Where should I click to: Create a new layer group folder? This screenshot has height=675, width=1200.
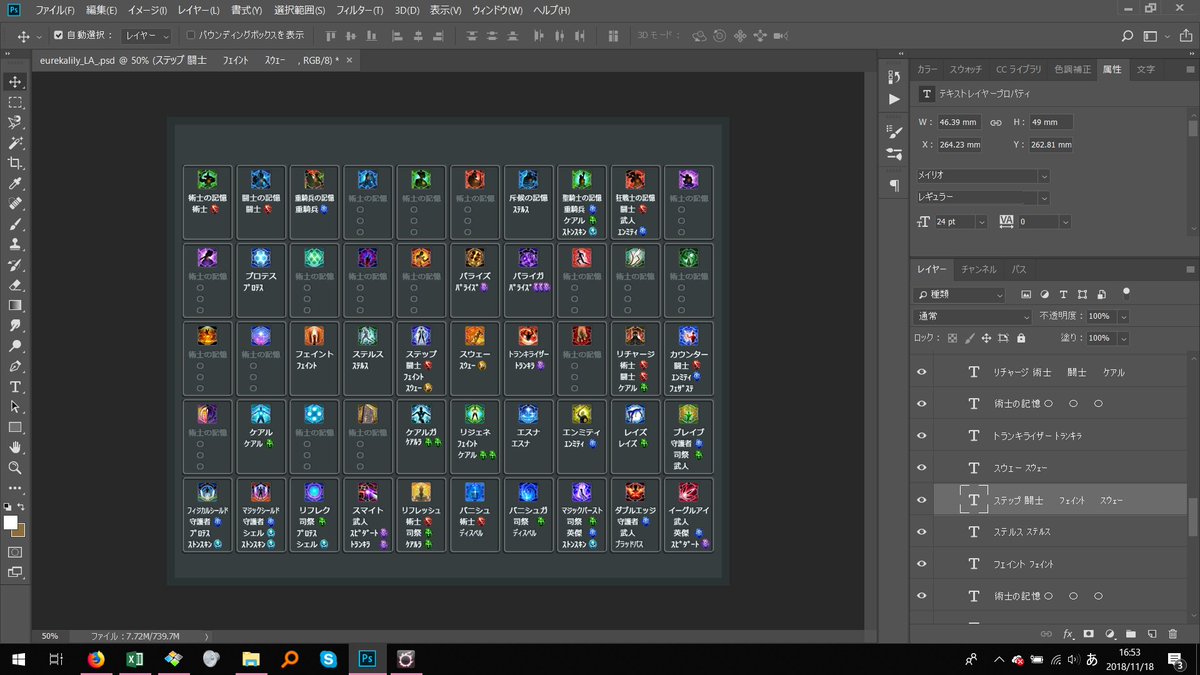point(1131,634)
